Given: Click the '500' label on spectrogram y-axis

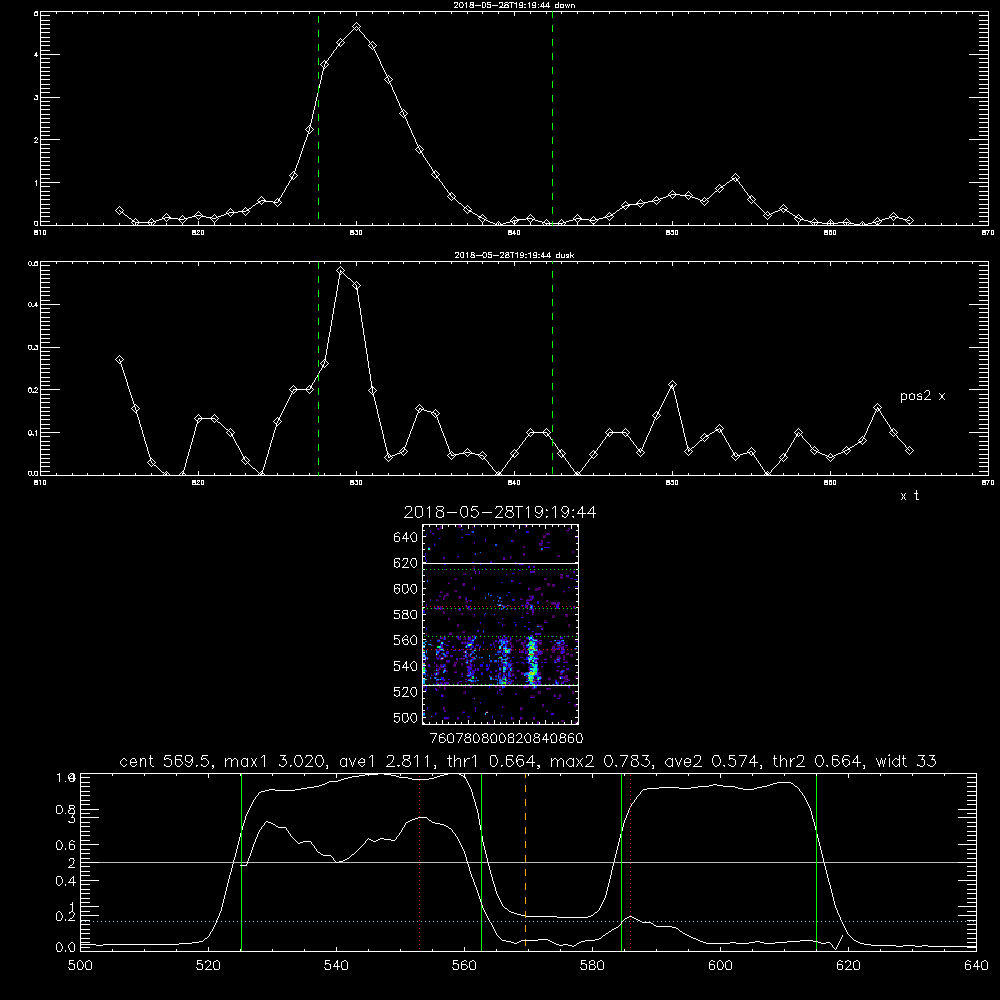Looking at the screenshot, I should (406, 717).
